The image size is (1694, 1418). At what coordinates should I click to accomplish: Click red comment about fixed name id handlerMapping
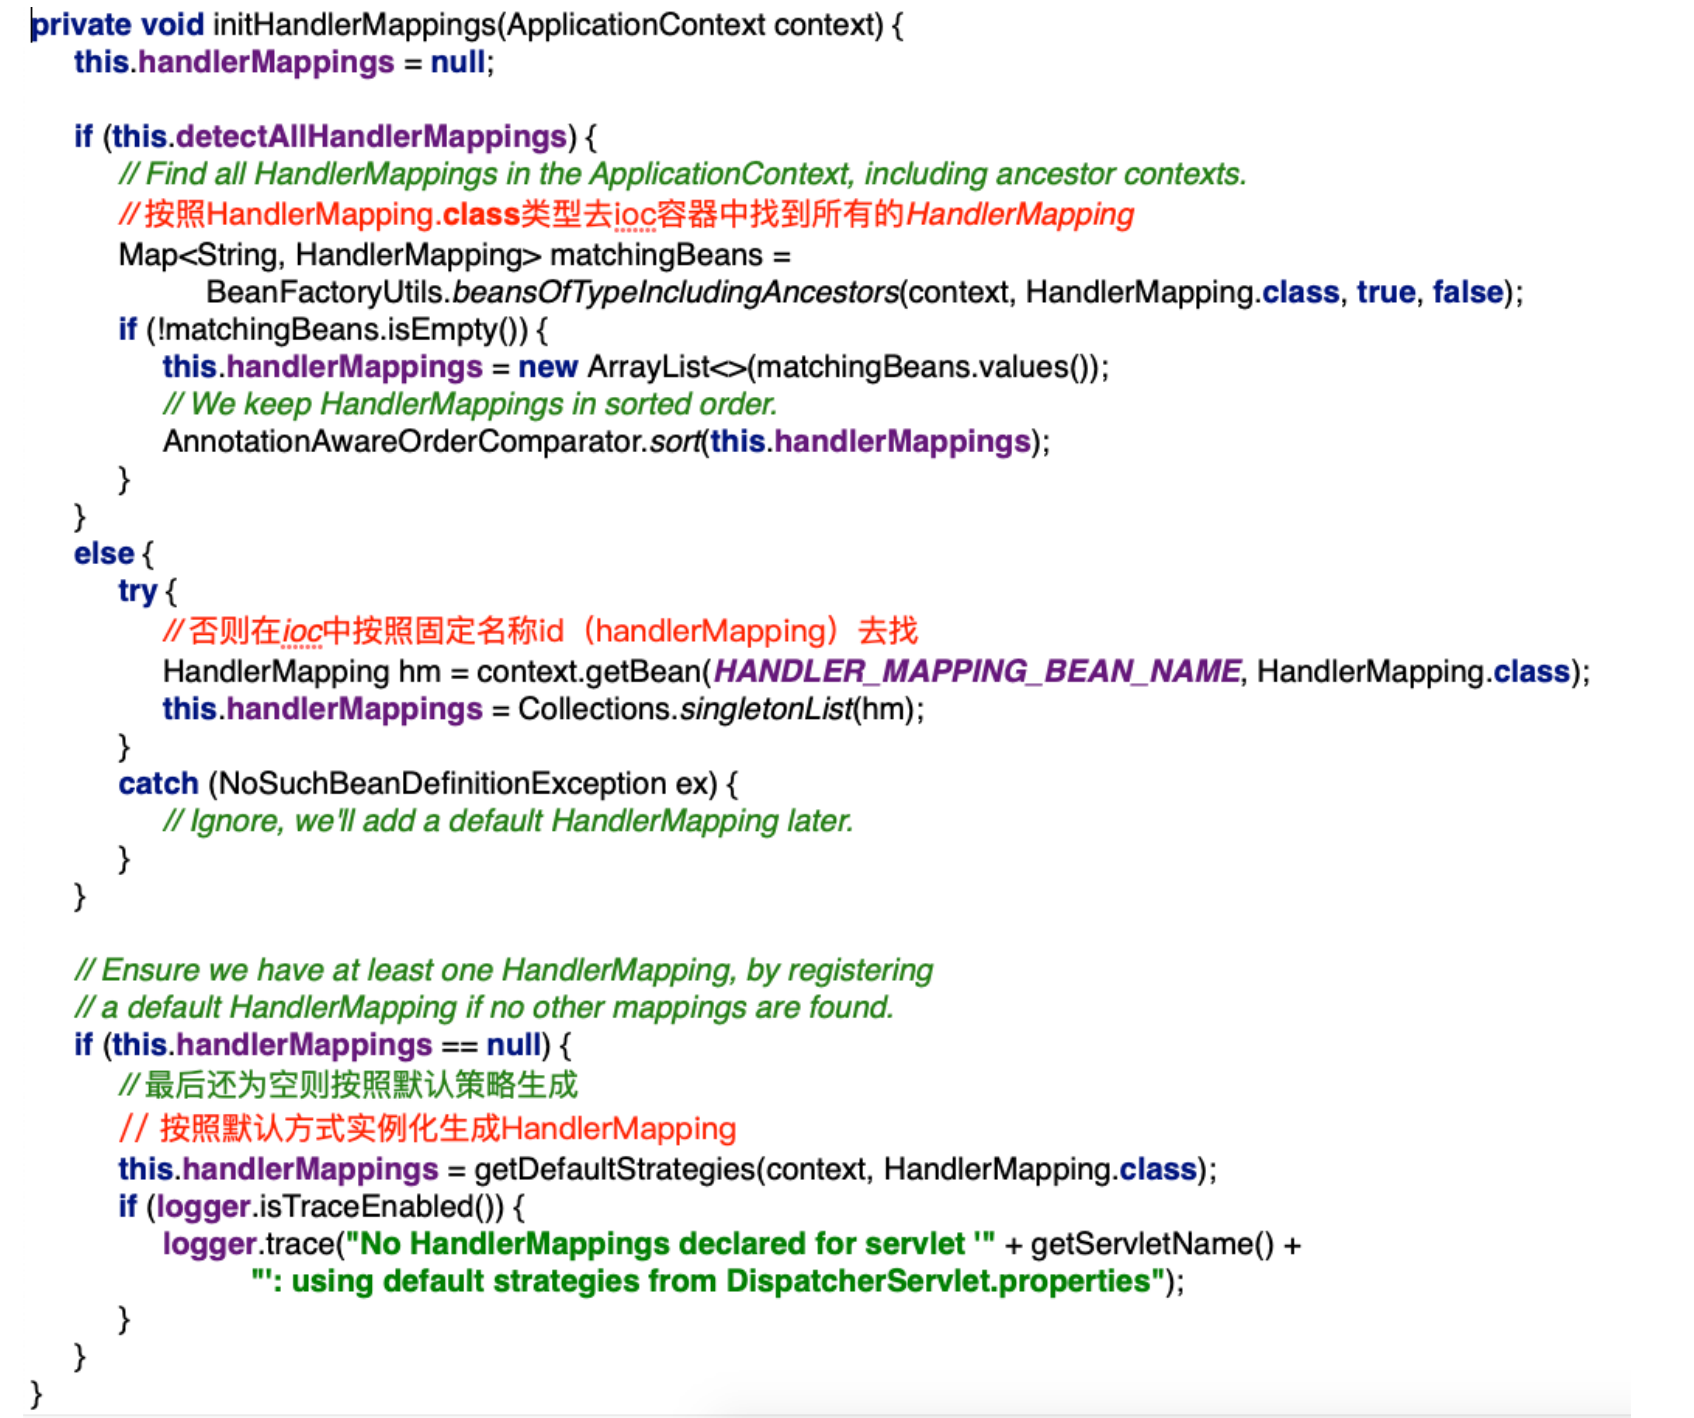tap(540, 630)
